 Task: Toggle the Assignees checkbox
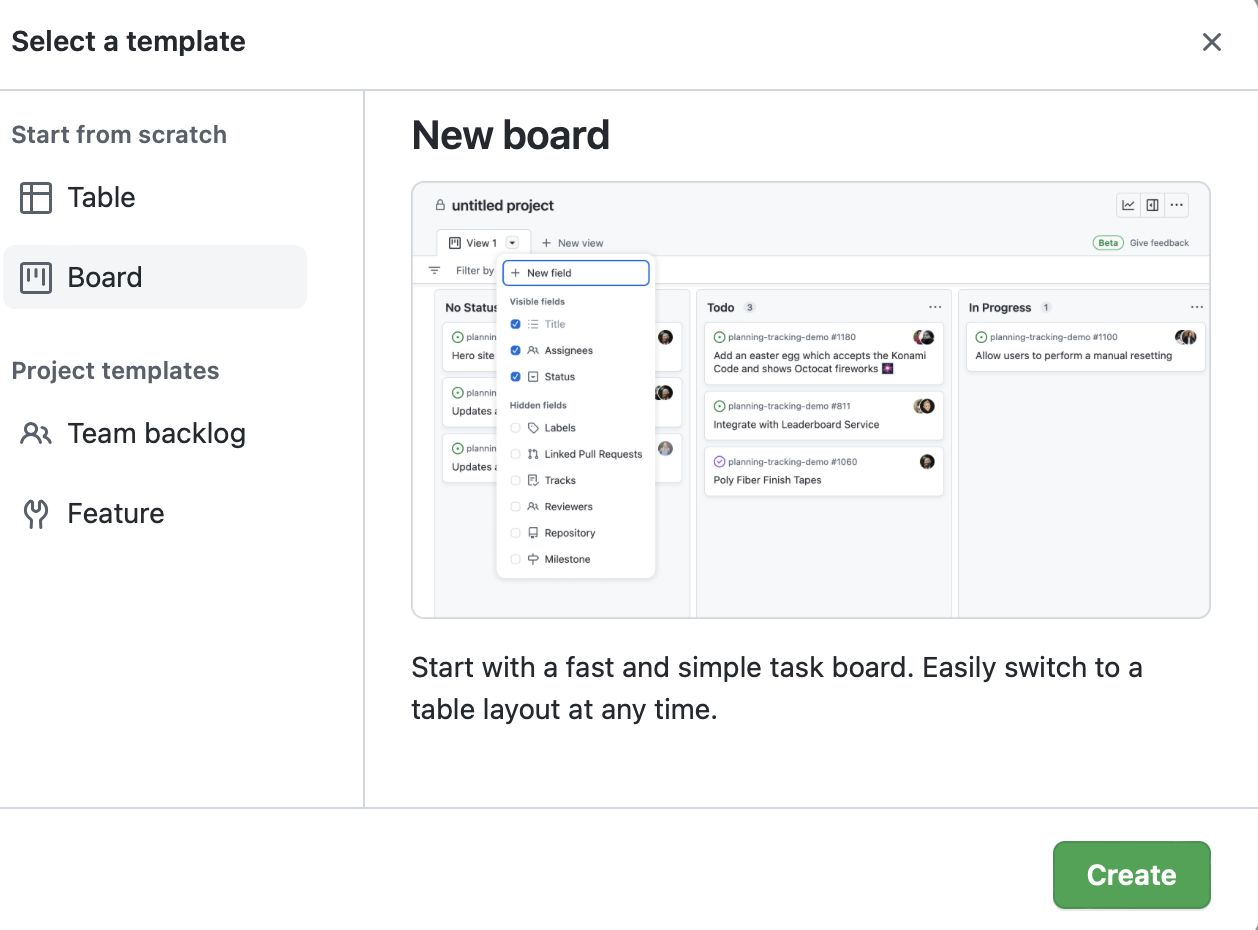(516, 350)
